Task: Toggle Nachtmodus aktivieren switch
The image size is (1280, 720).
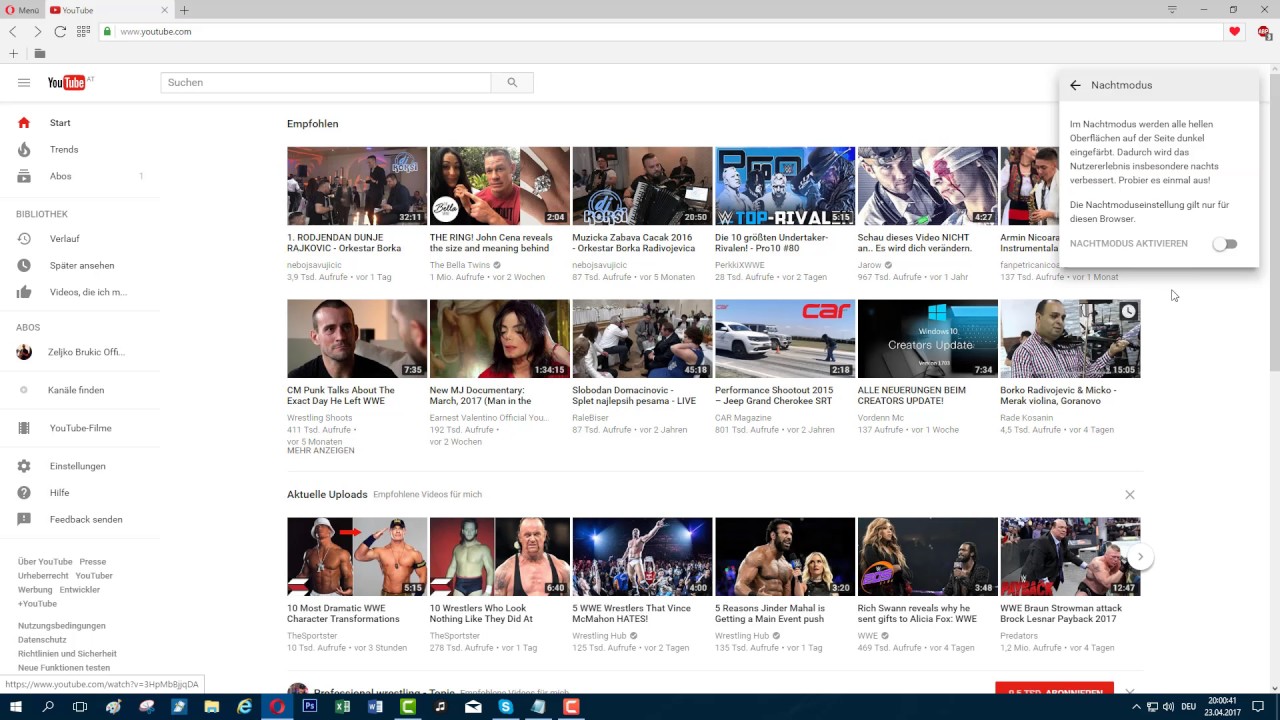Action: click(1225, 244)
